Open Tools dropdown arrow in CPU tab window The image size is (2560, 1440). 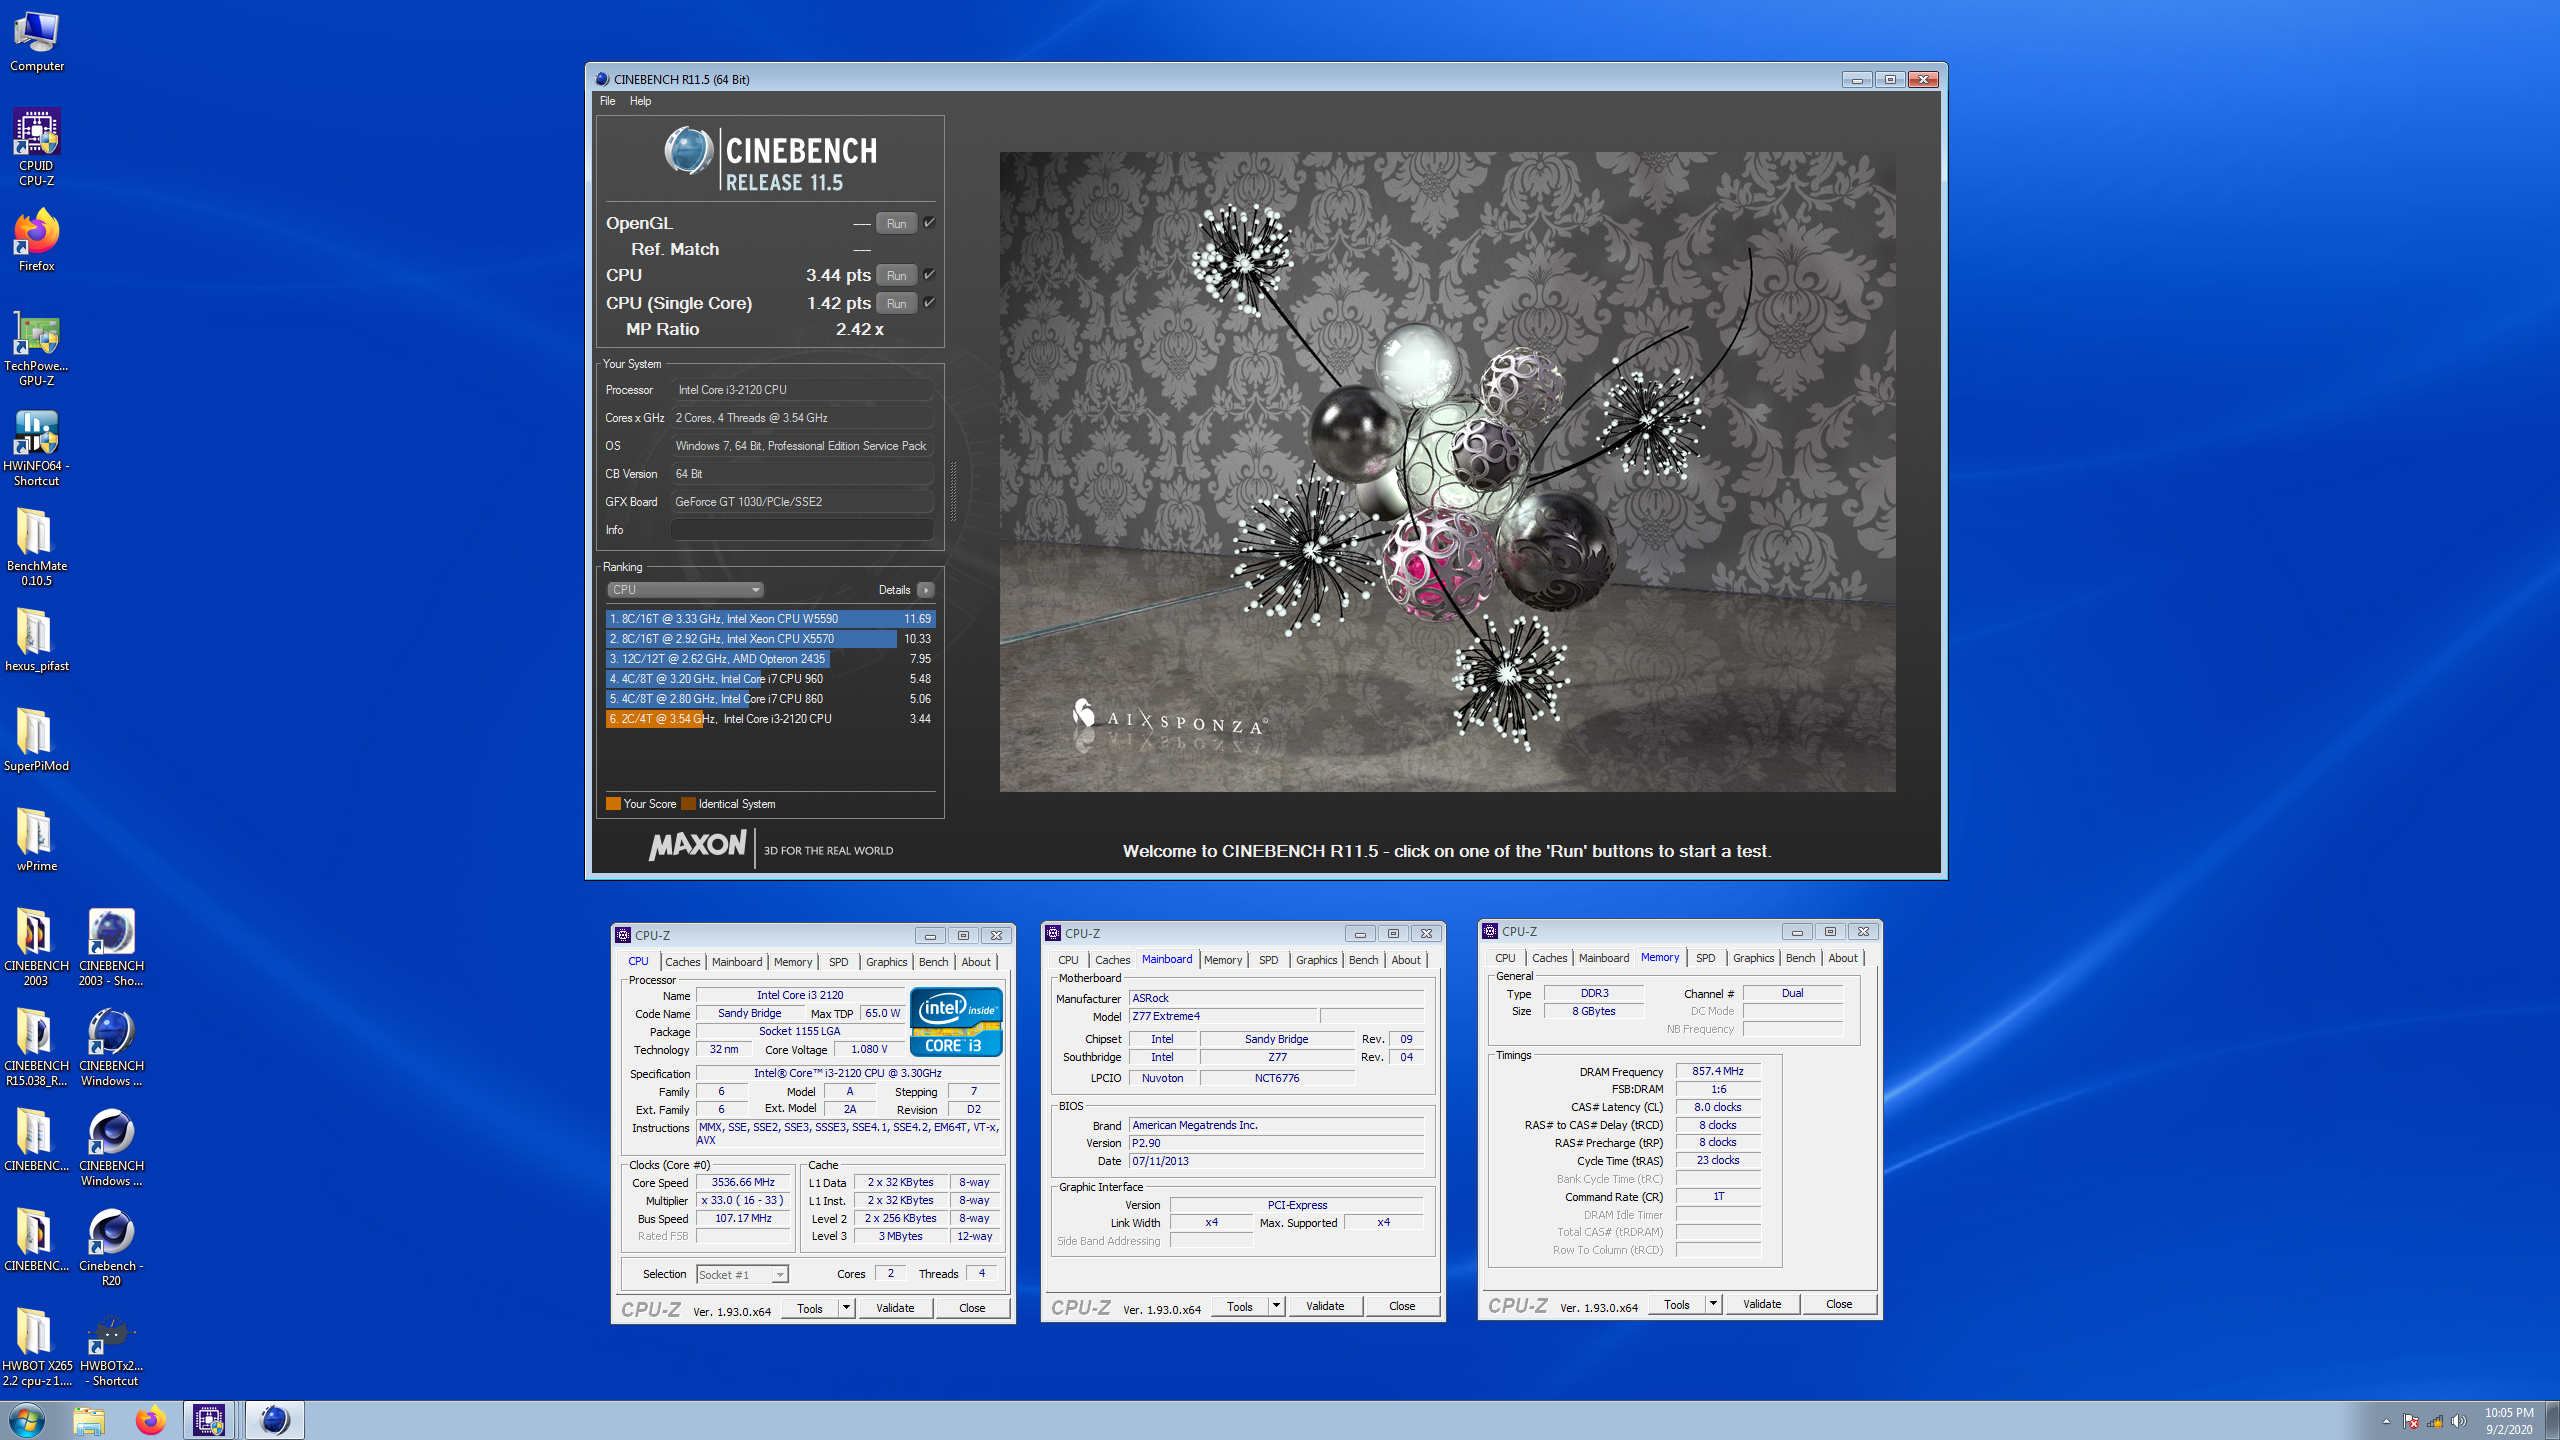846,1307
